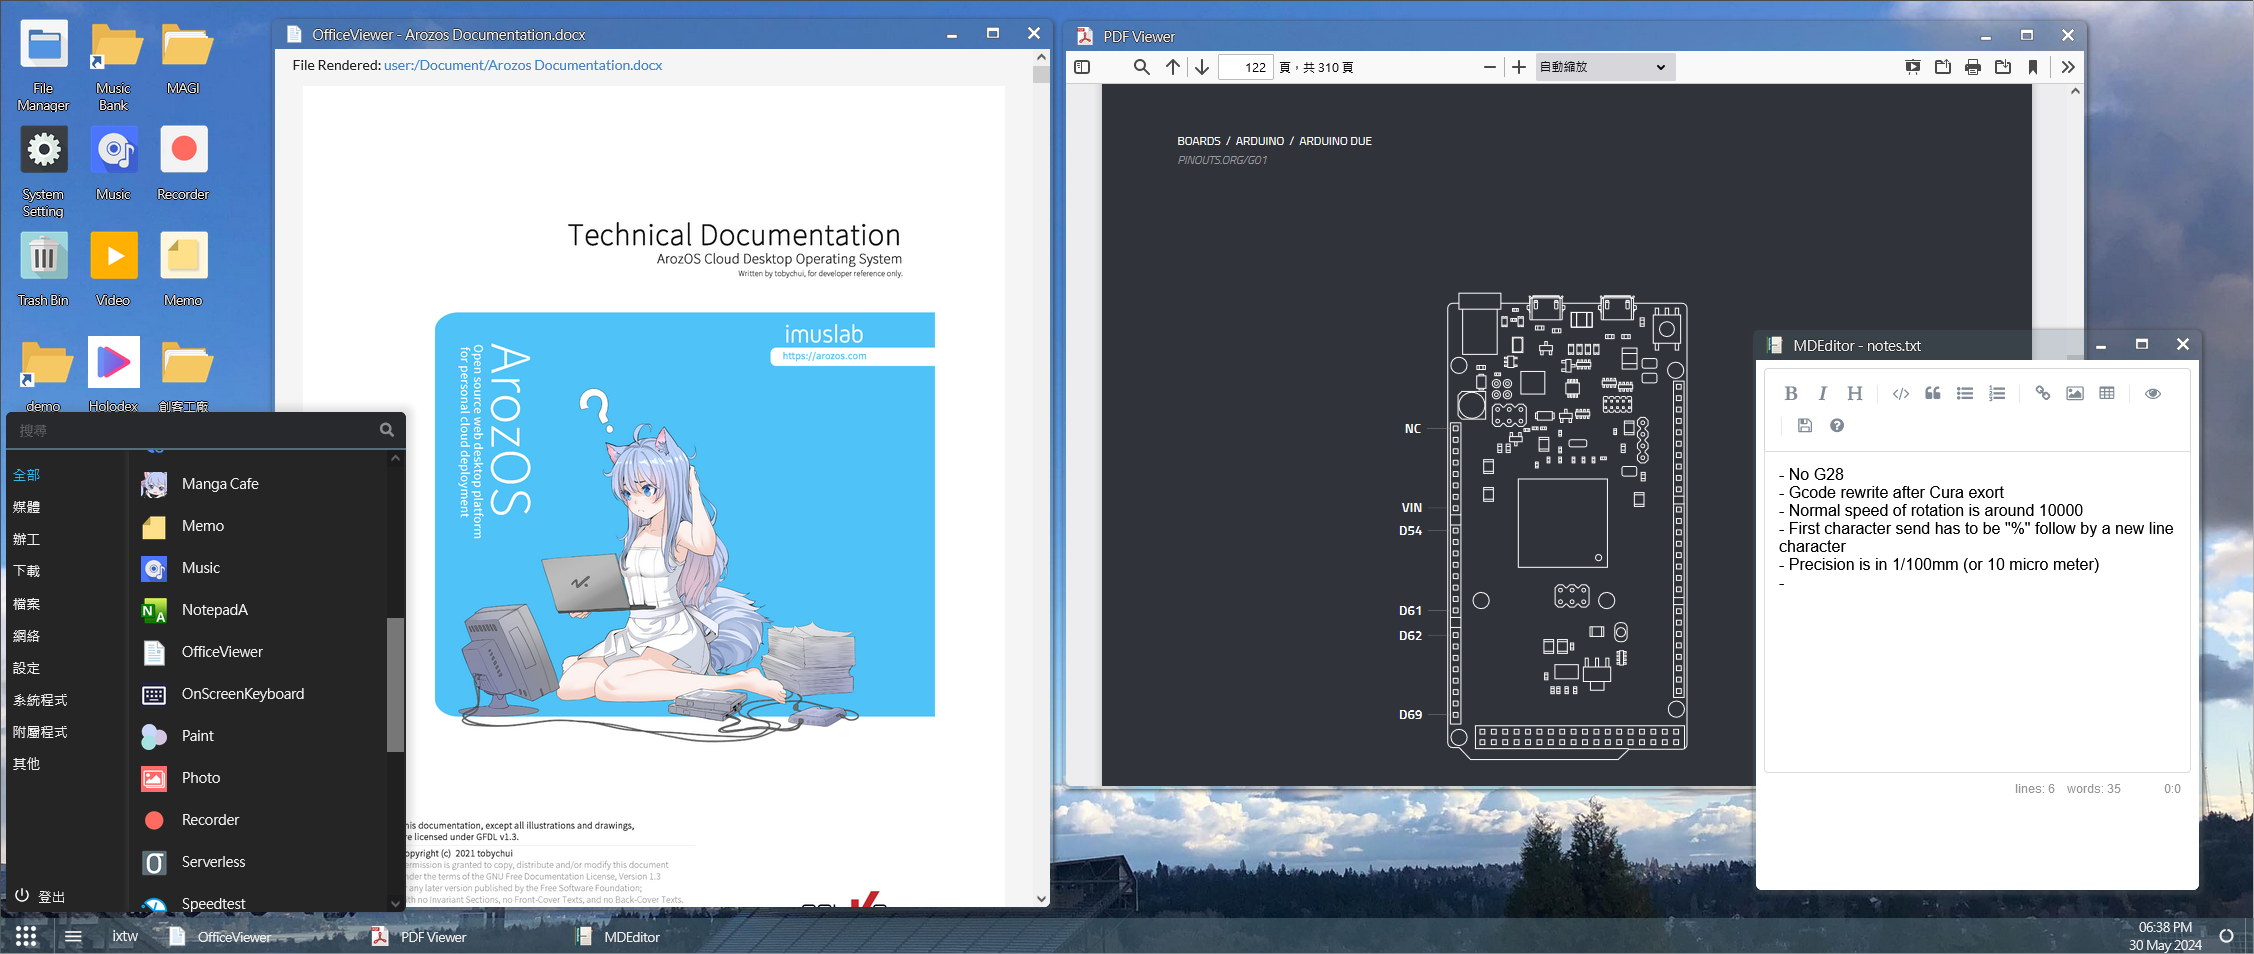Click the Bold icon in MDEditor
Image resolution: width=2254 pixels, height=954 pixels.
point(1790,394)
